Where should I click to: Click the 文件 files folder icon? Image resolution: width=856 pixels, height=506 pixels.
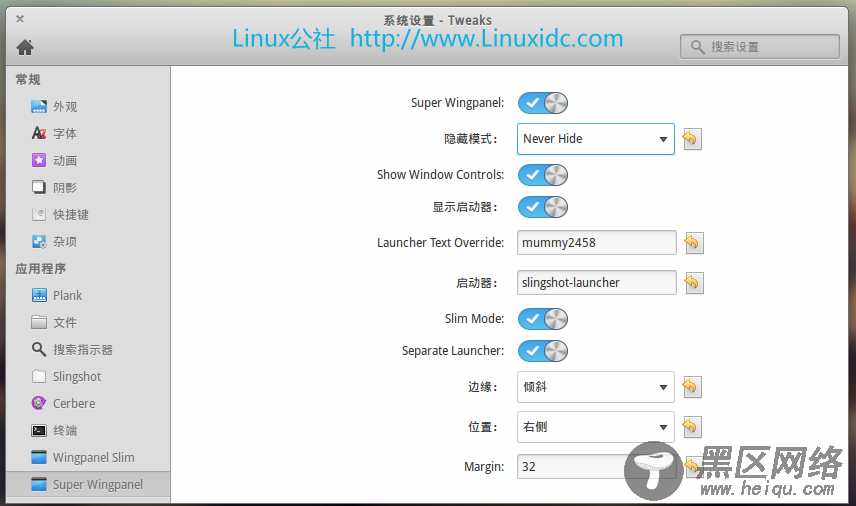(39, 322)
